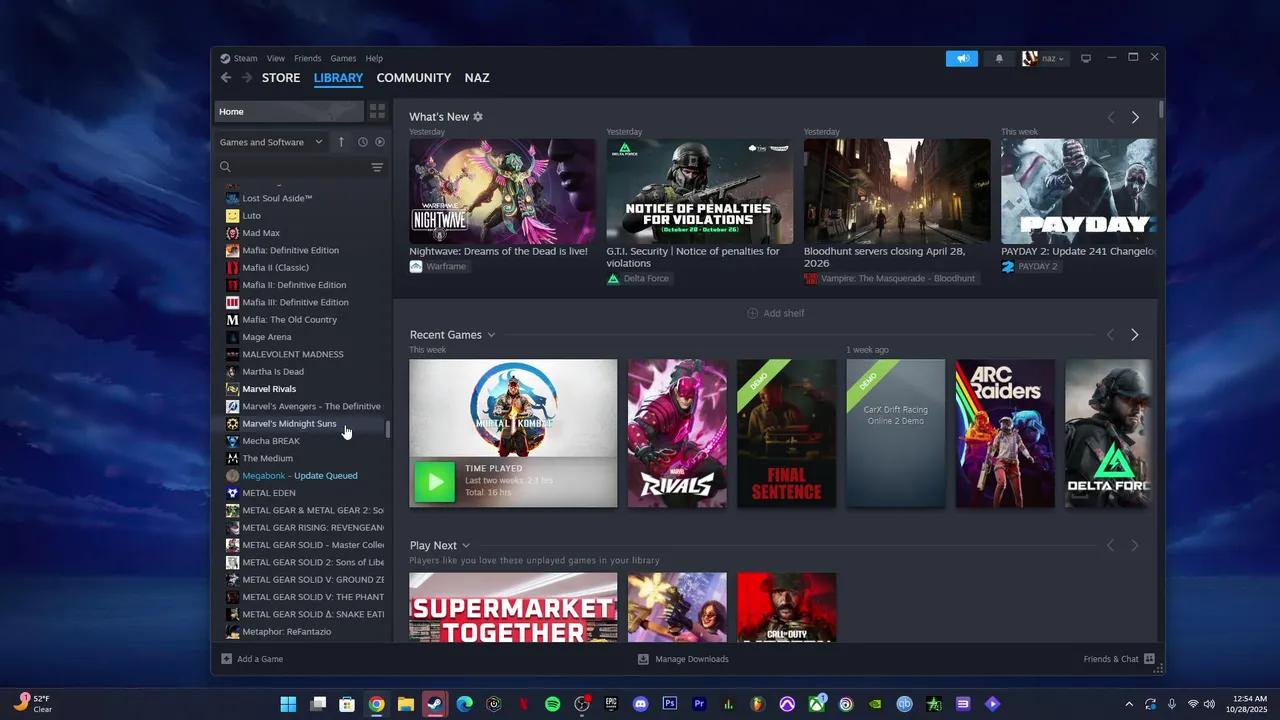Open Chrome from the taskbar
Viewport: 1280px width, 720px height.
point(376,704)
